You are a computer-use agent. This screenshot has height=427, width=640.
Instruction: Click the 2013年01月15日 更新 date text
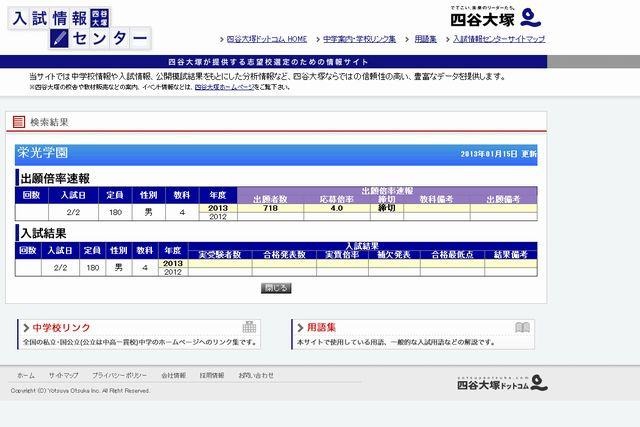point(498,154)
